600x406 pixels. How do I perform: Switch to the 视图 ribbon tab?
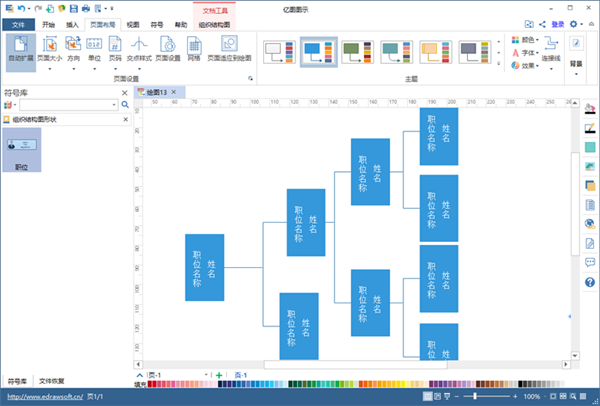tap(133, 23)
